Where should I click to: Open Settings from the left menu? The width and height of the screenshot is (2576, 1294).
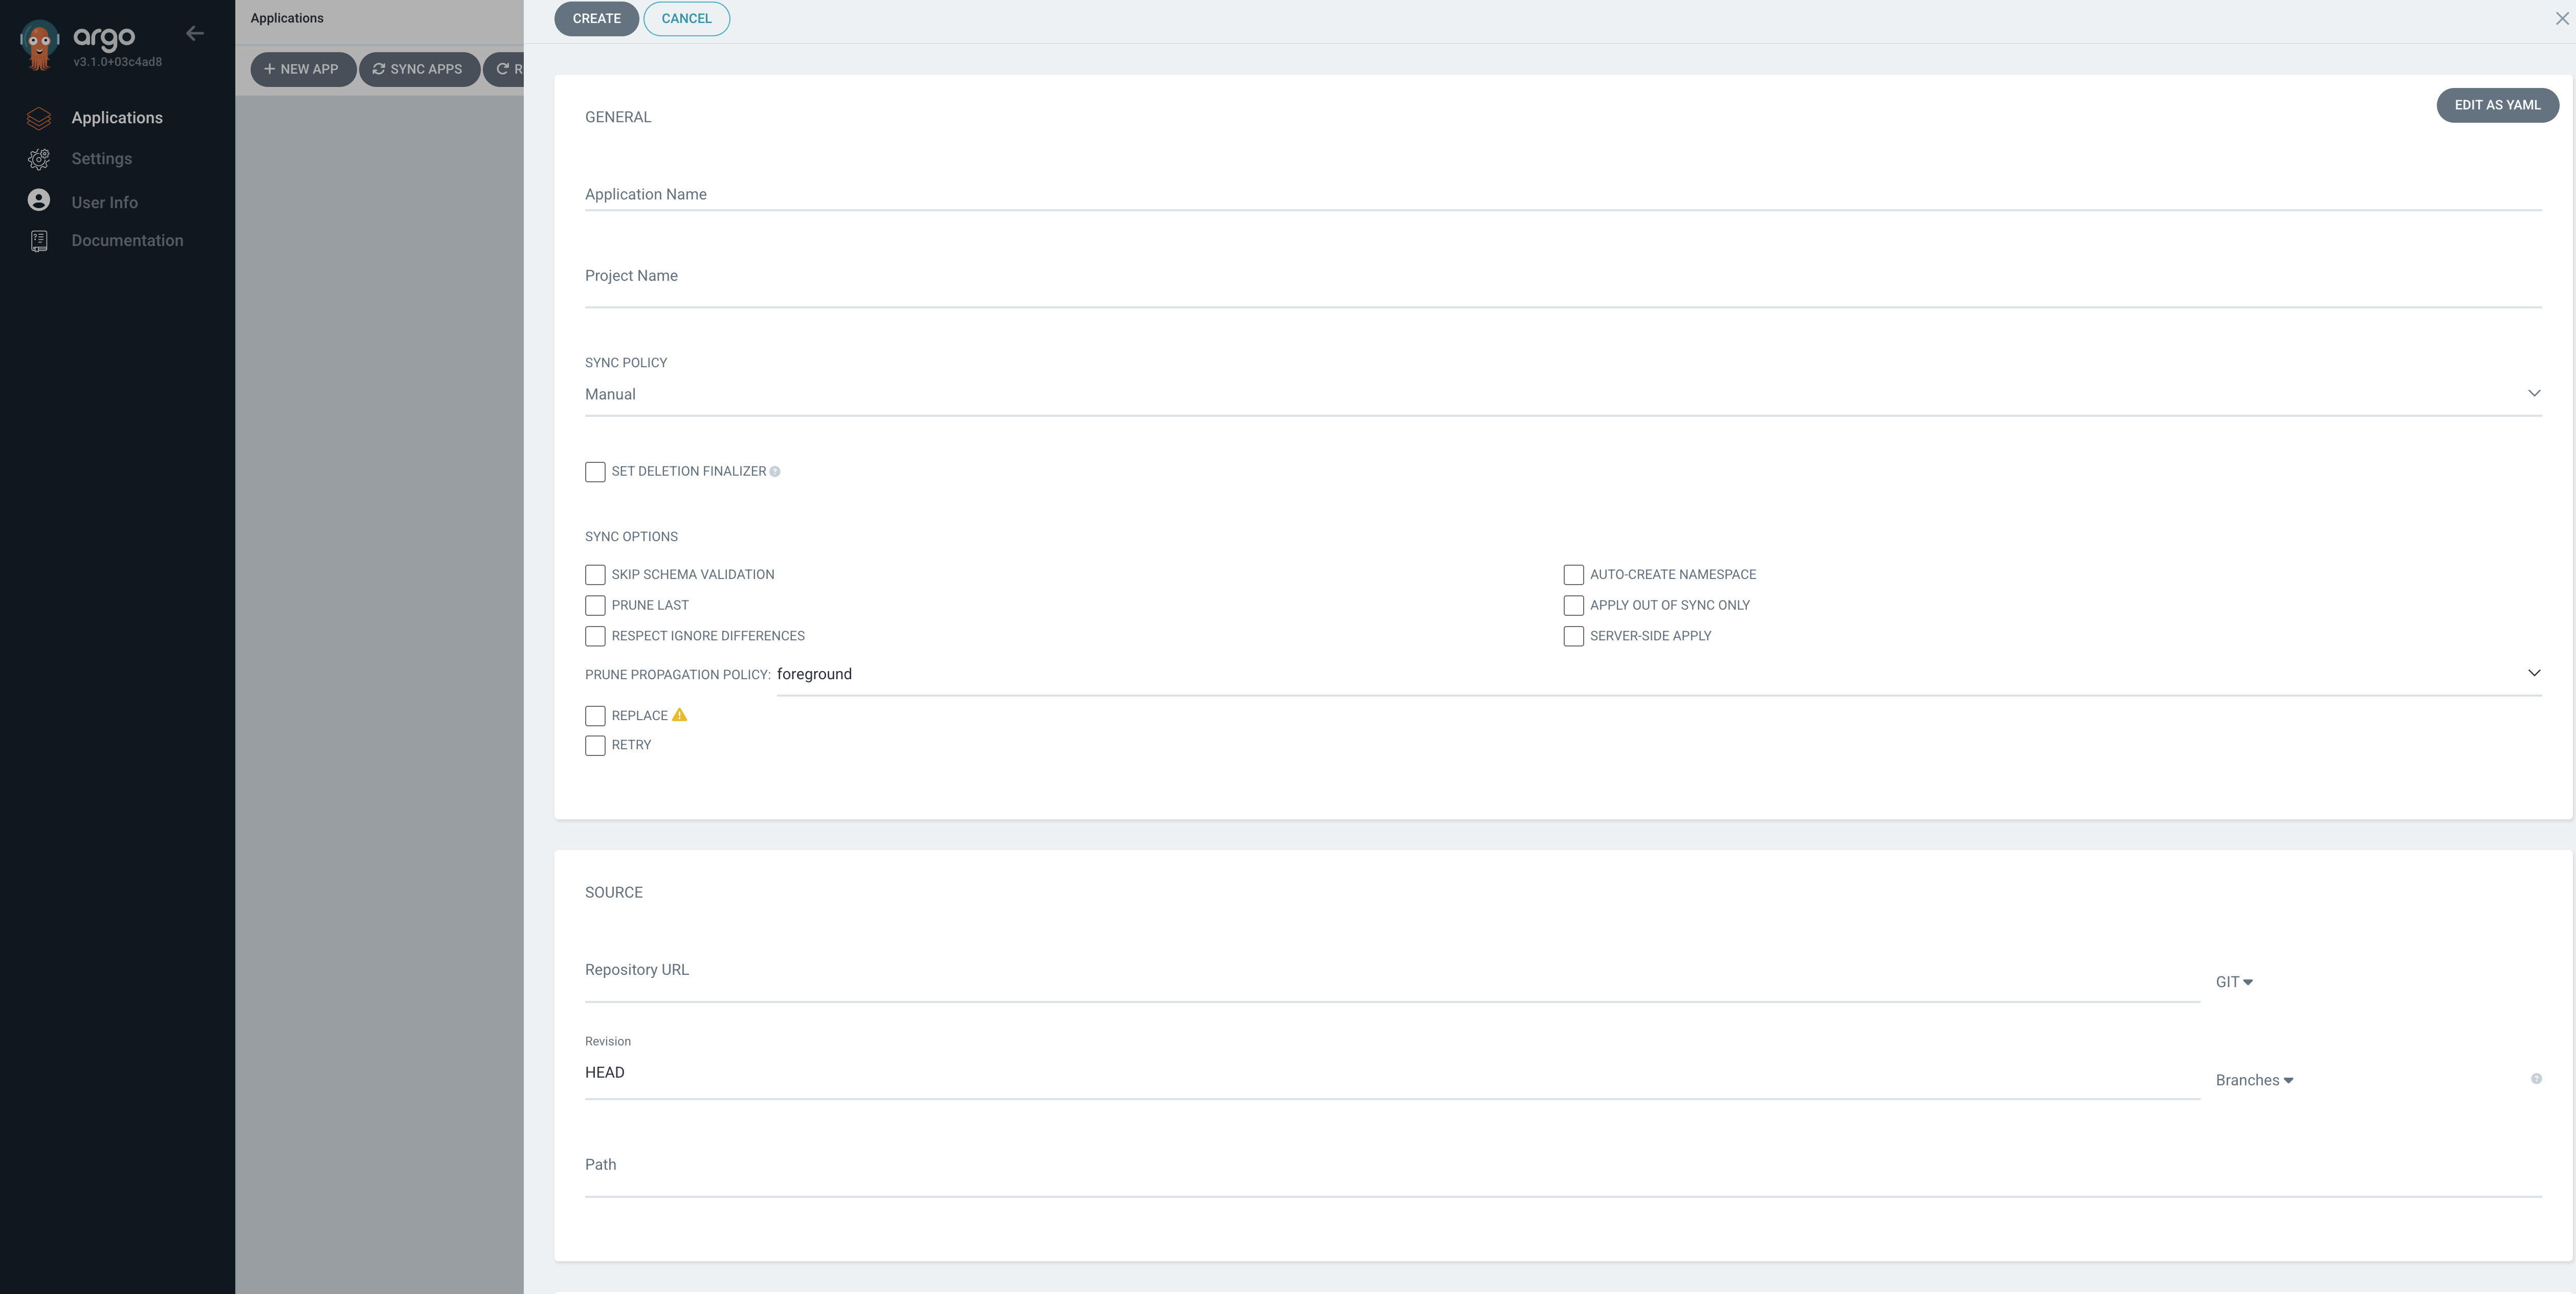coord(101,158)
